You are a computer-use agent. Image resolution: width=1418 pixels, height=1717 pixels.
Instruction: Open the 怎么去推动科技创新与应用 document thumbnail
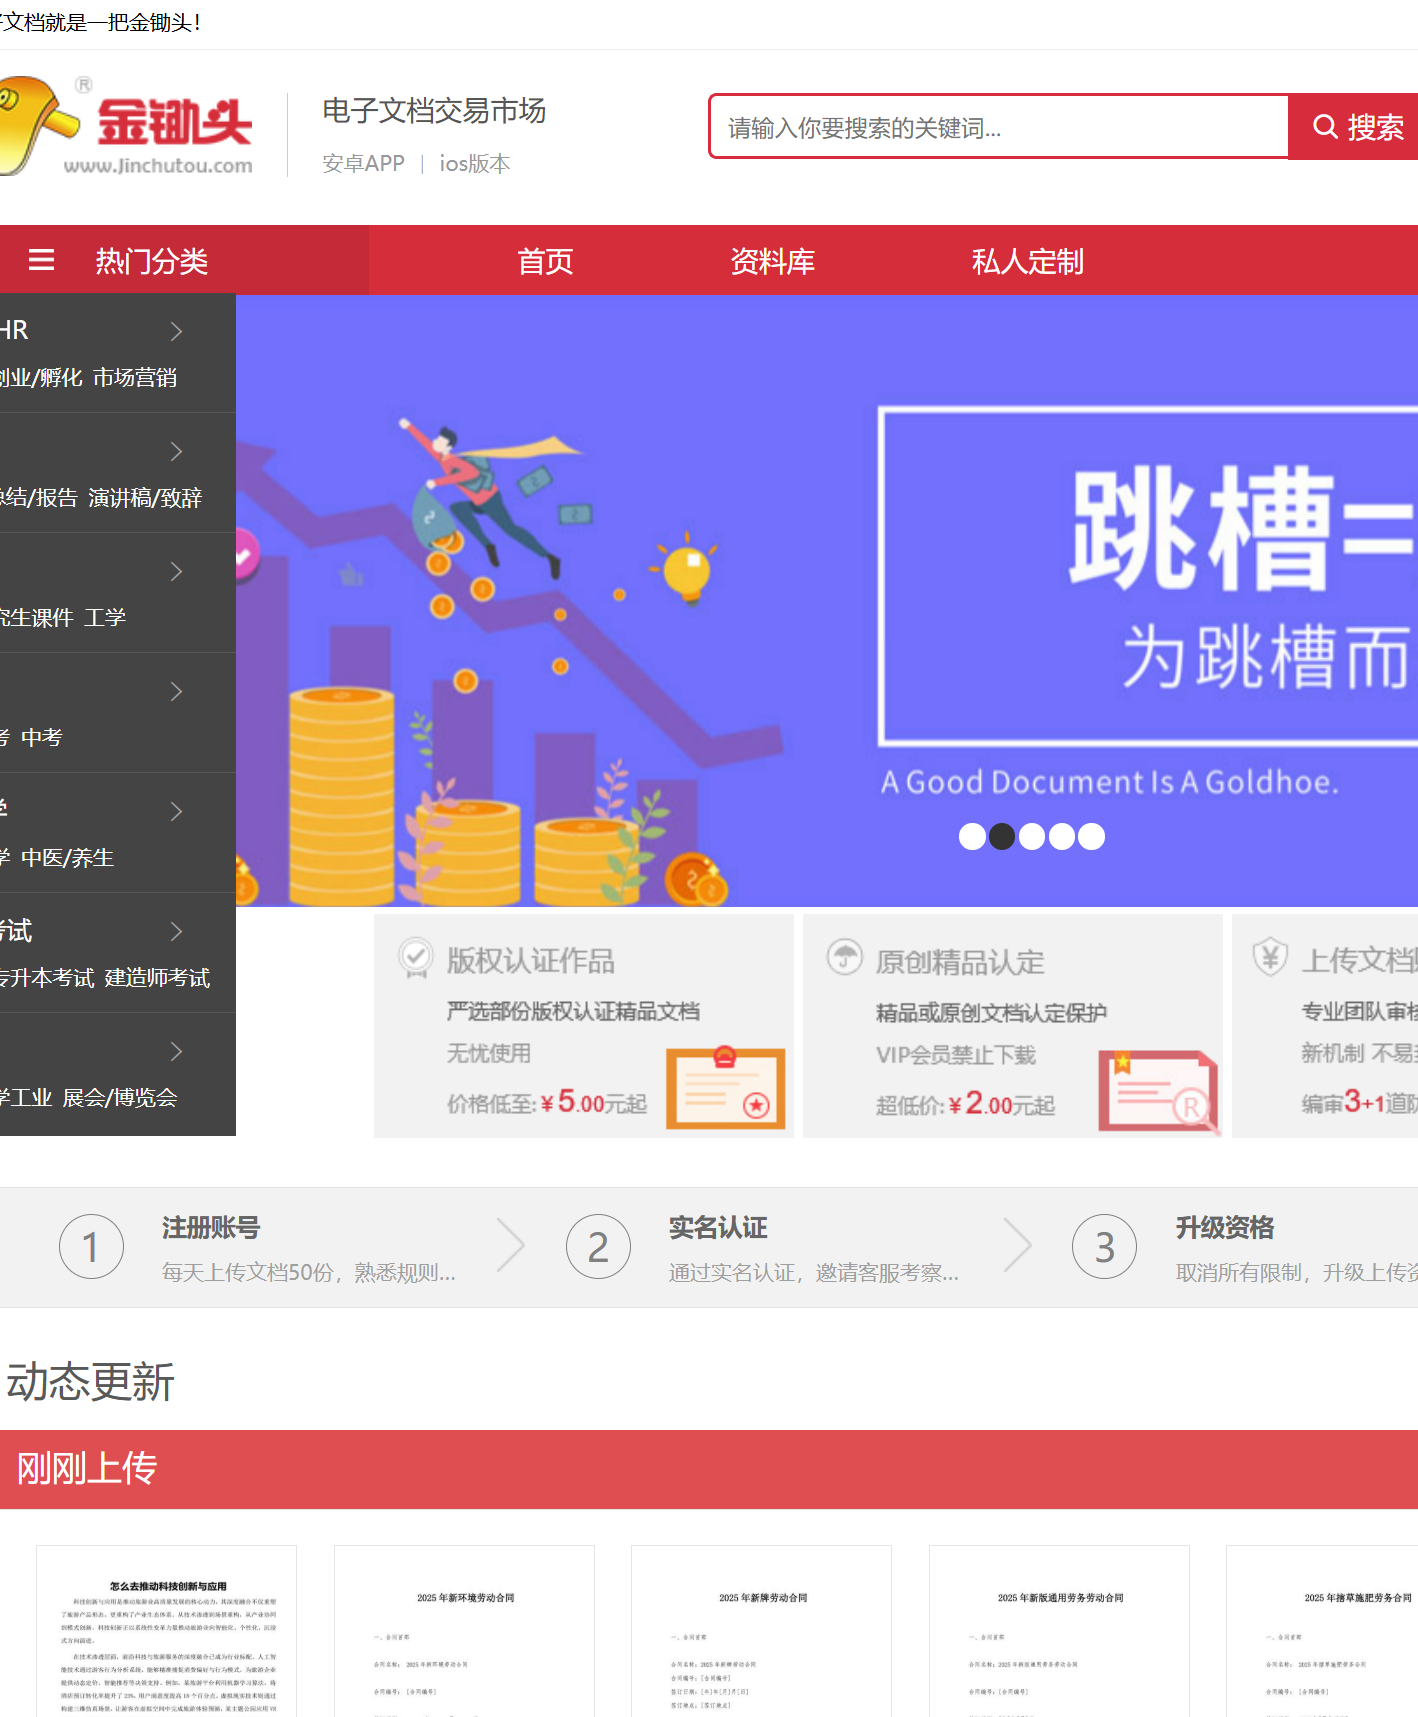(x=167, y=1631)
